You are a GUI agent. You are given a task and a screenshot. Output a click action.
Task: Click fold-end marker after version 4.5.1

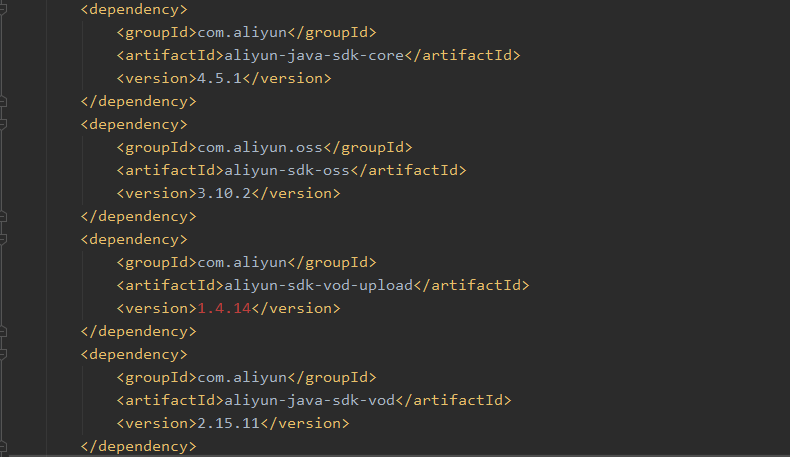4,101
